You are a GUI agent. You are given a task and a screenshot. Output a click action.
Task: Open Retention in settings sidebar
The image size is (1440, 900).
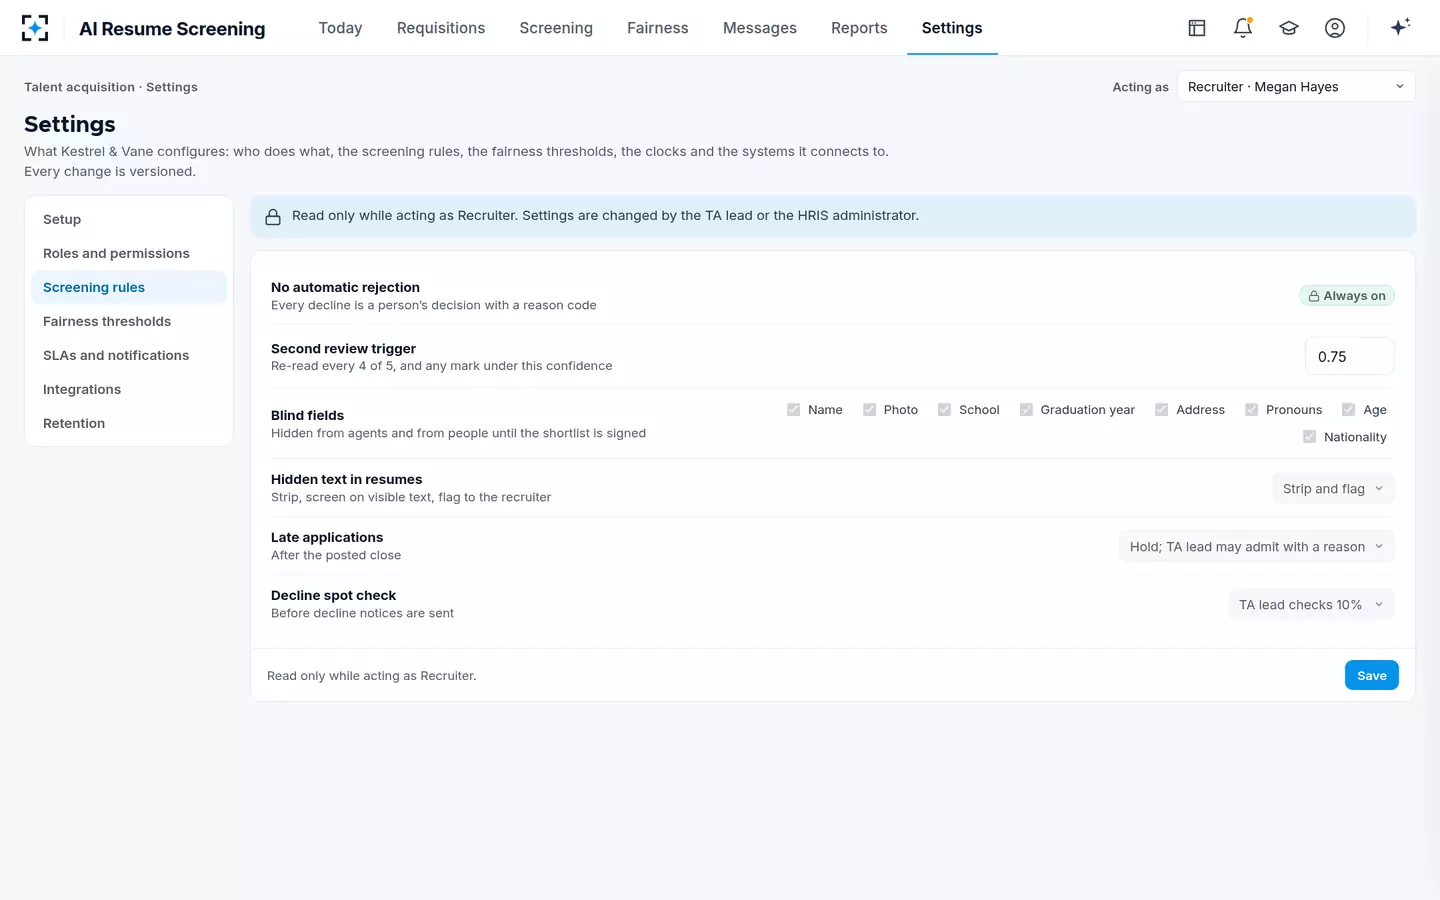pos(129,424)
